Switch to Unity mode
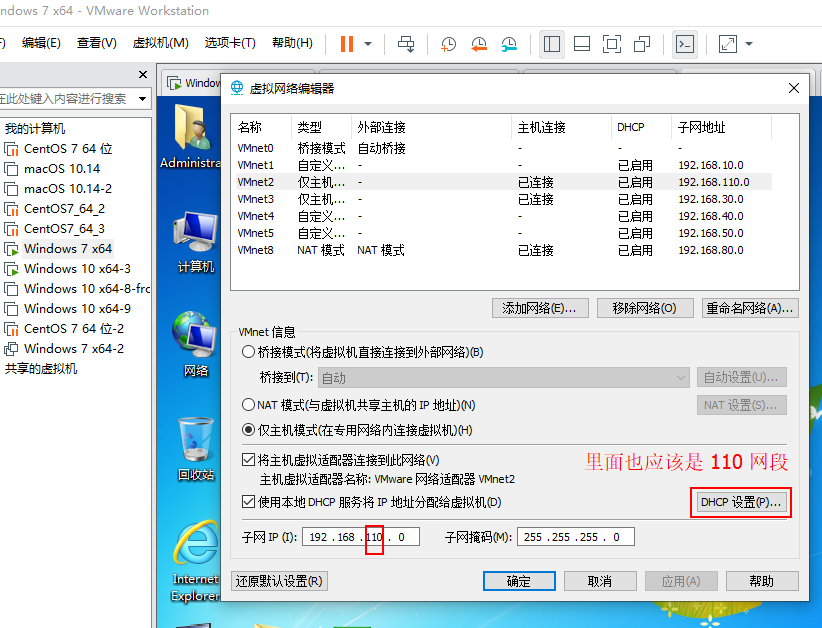 (642, 44)
